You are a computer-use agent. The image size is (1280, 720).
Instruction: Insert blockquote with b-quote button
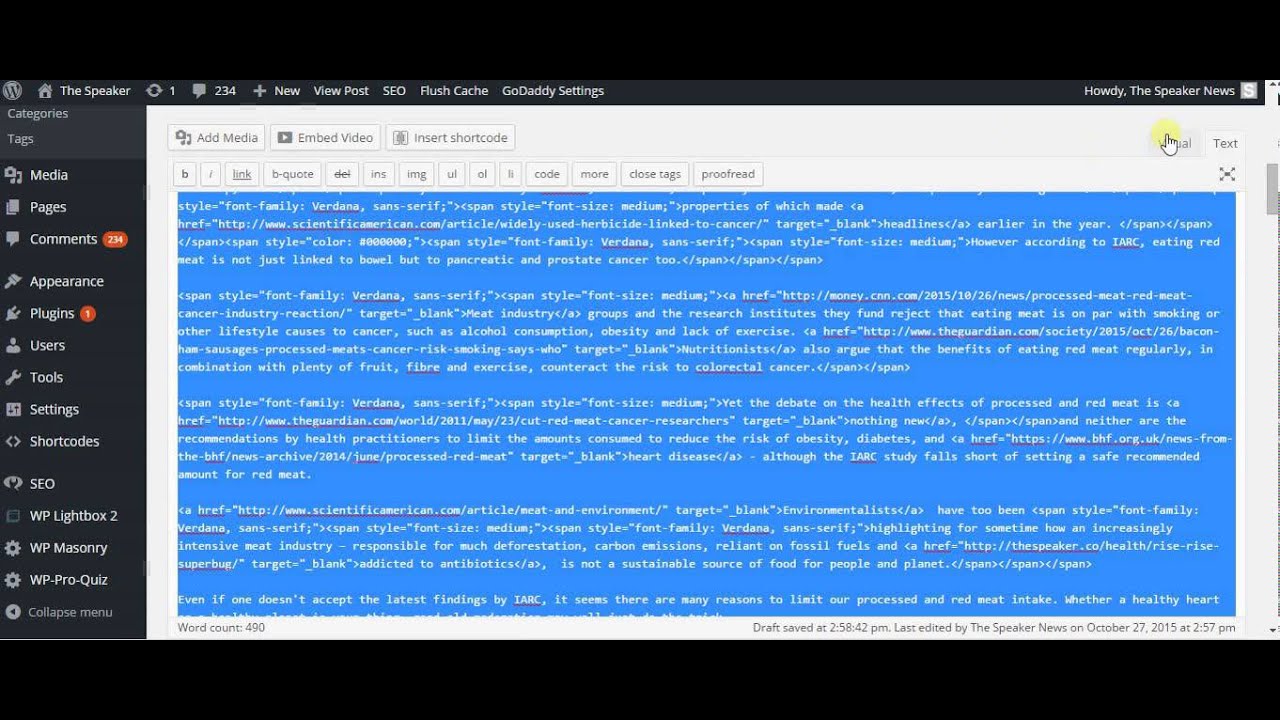click(292, 174)
